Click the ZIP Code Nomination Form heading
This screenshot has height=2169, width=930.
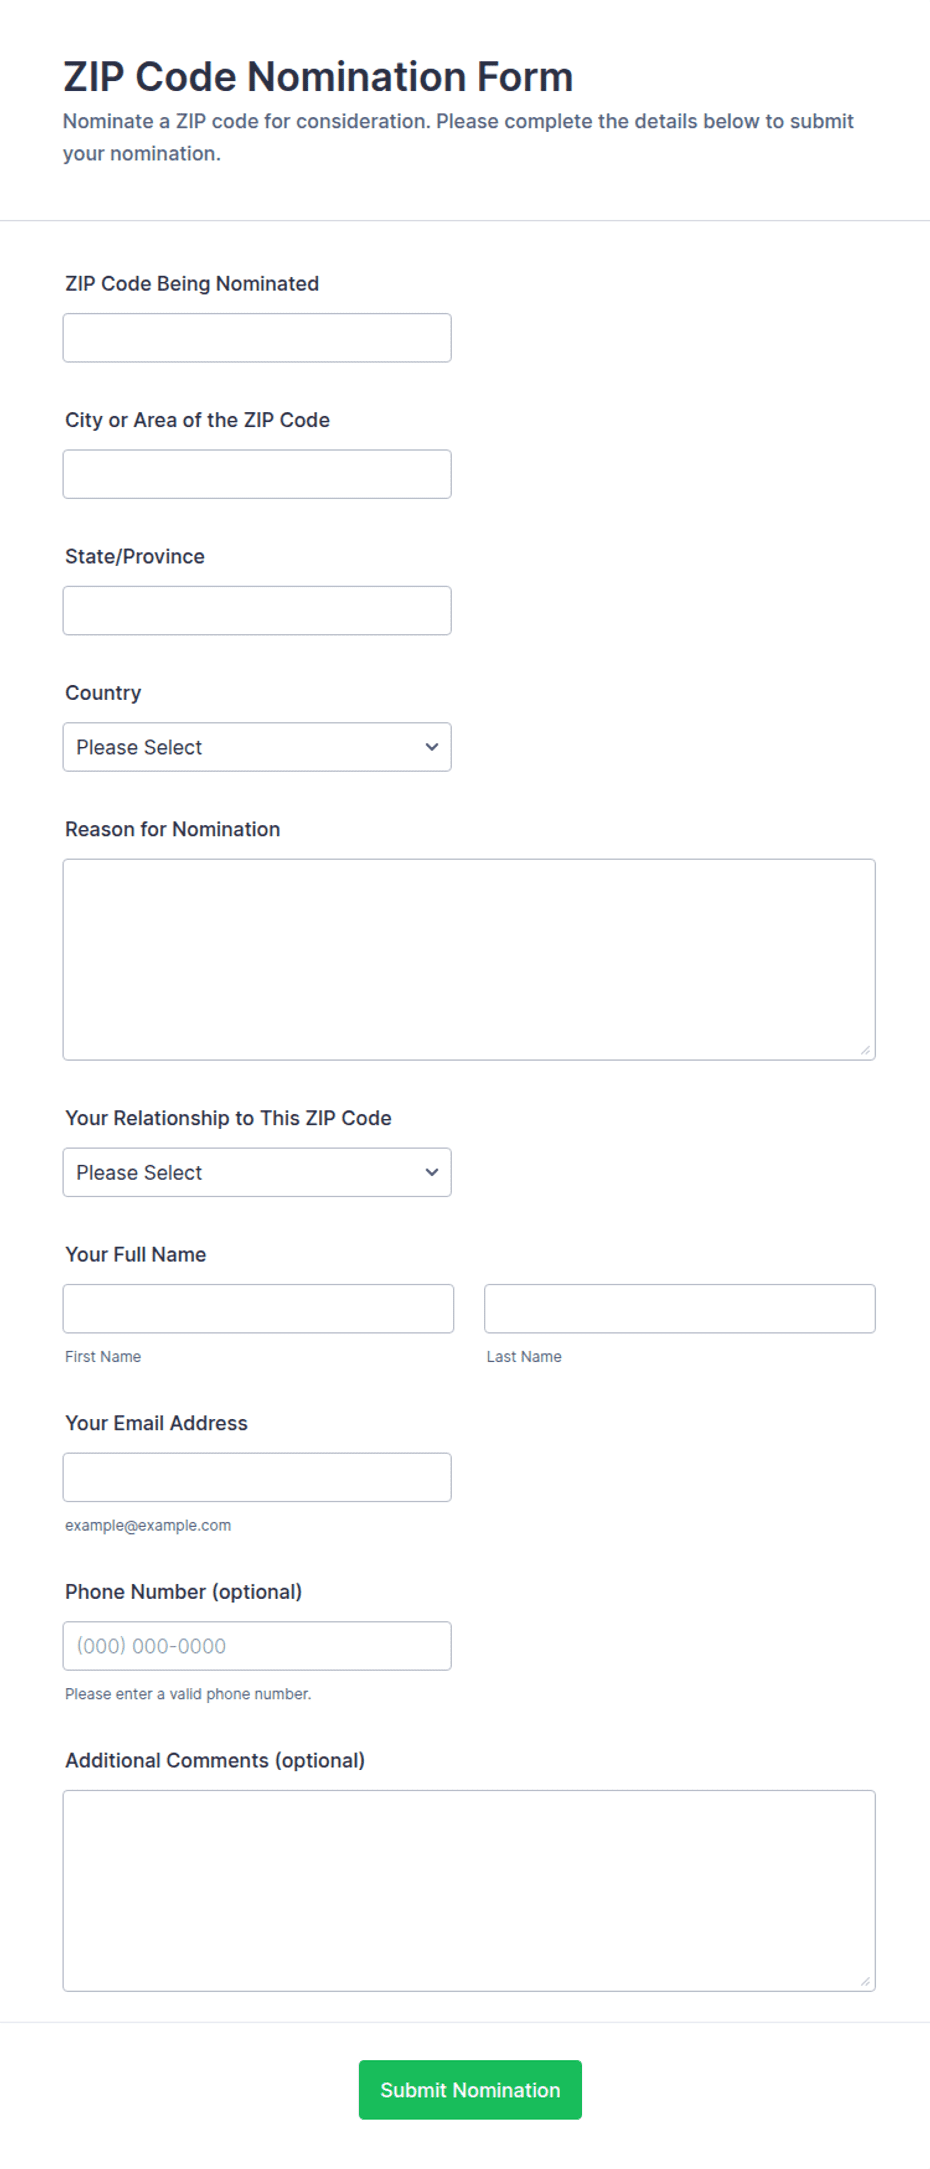(x=318, y=77)
